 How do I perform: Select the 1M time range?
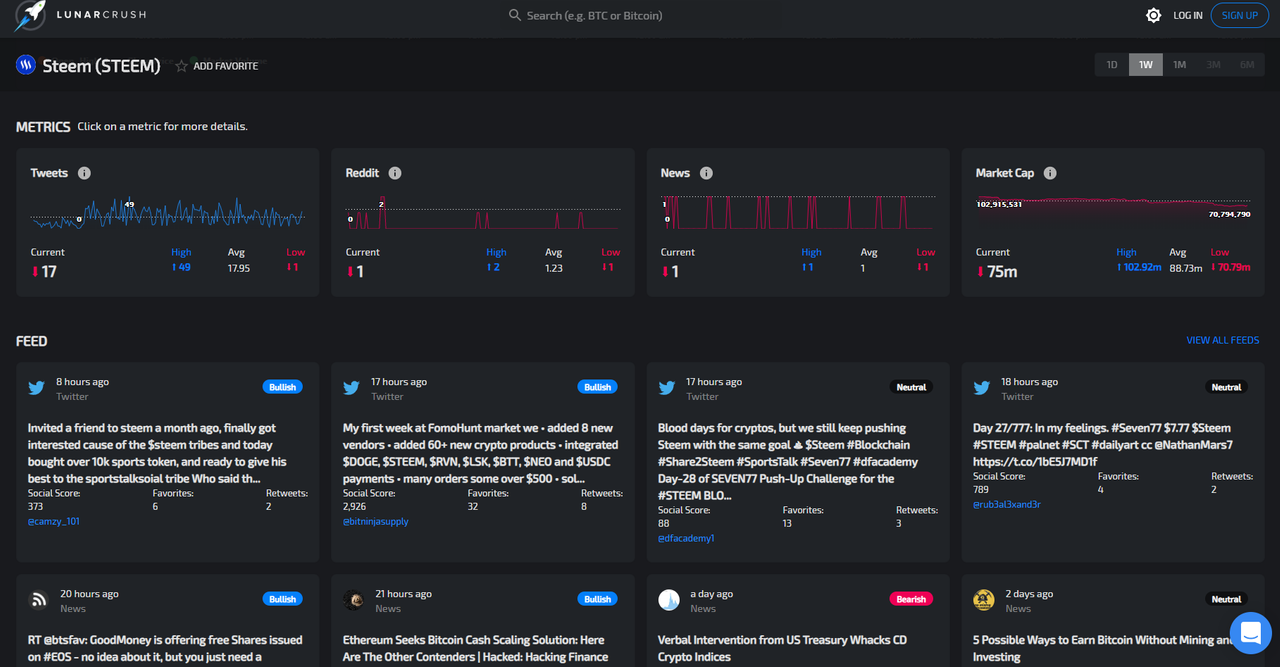(x=1180, y=65)
